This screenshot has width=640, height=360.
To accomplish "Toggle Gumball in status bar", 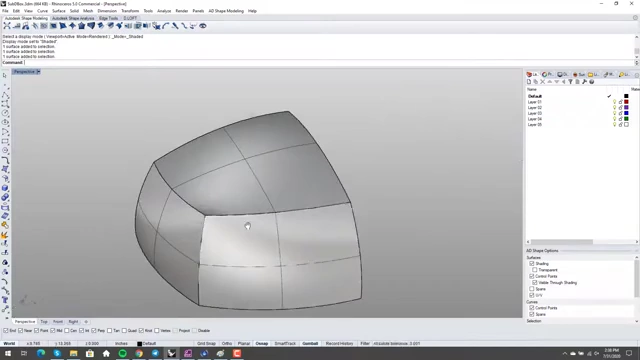I will [310, 344].
